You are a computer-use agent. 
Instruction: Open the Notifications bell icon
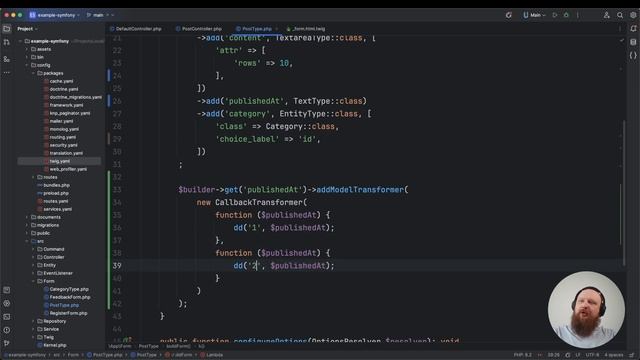(x=633, y=29)
